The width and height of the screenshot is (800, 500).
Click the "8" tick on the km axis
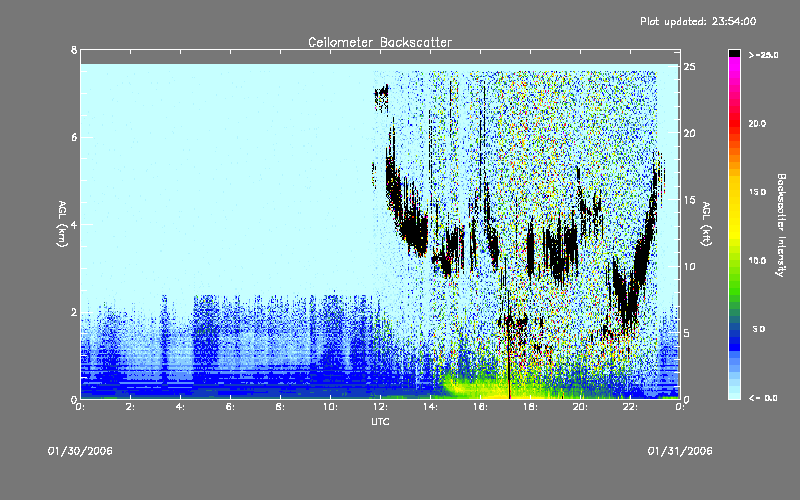(74, 50)
